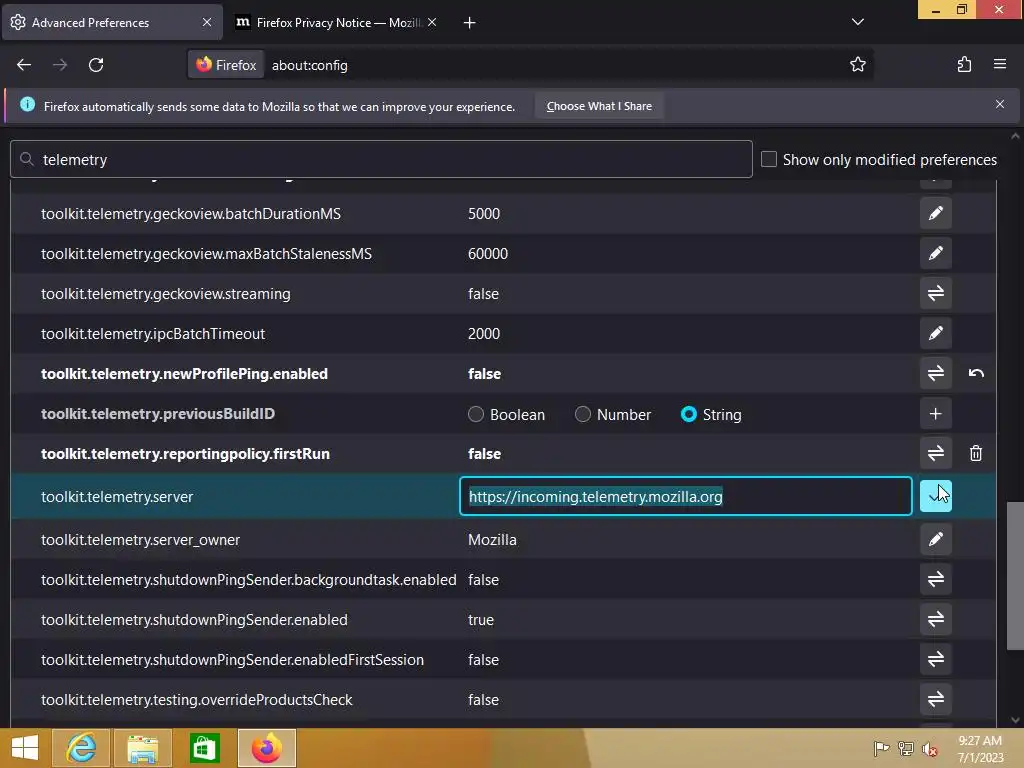Click the value 60000

pos(488,253)
